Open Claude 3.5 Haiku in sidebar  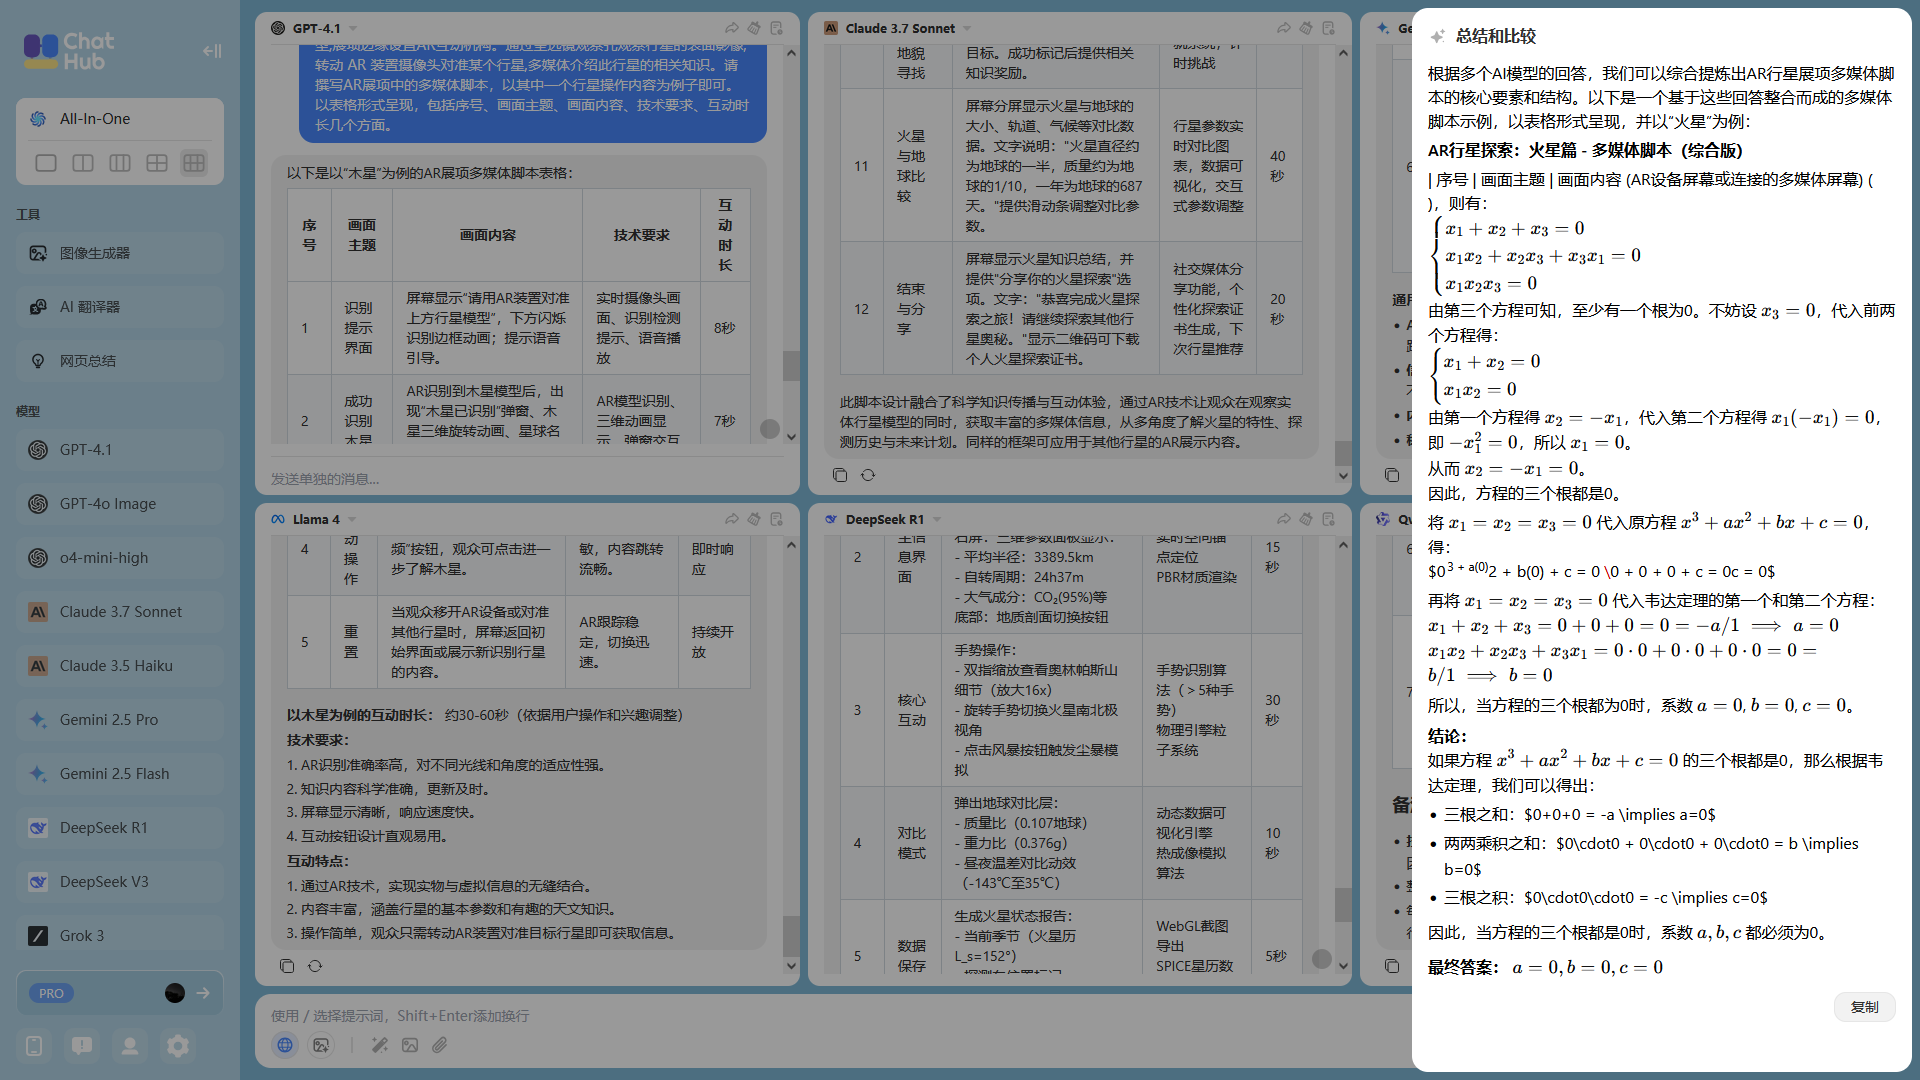pyautogui.click(x=120, y=666)
